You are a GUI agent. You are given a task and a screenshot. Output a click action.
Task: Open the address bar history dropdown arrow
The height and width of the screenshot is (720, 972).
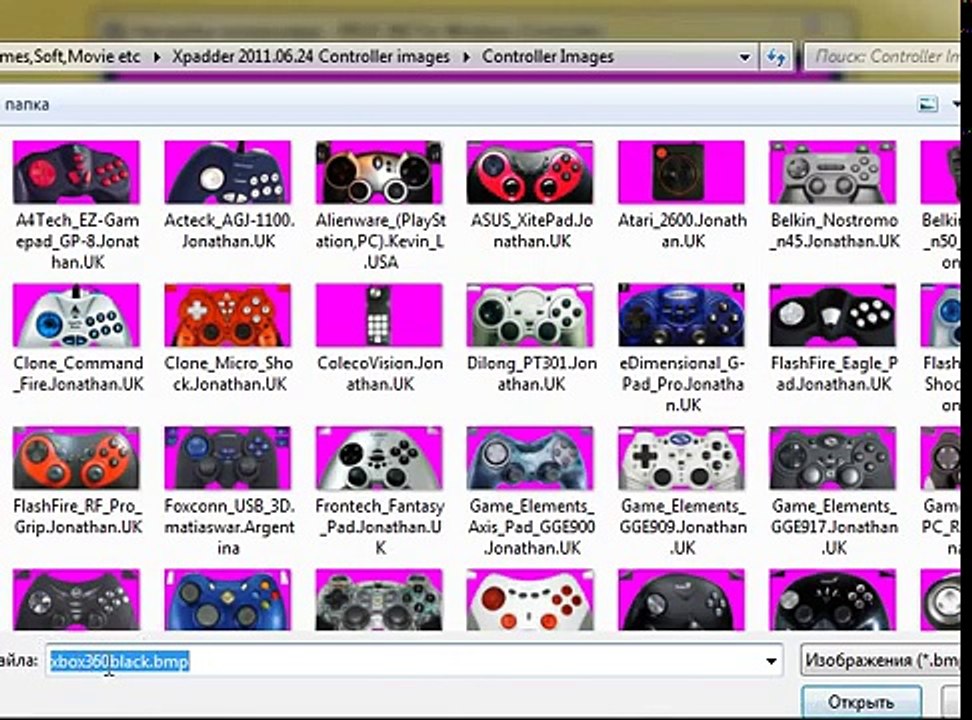pos(744,57)
